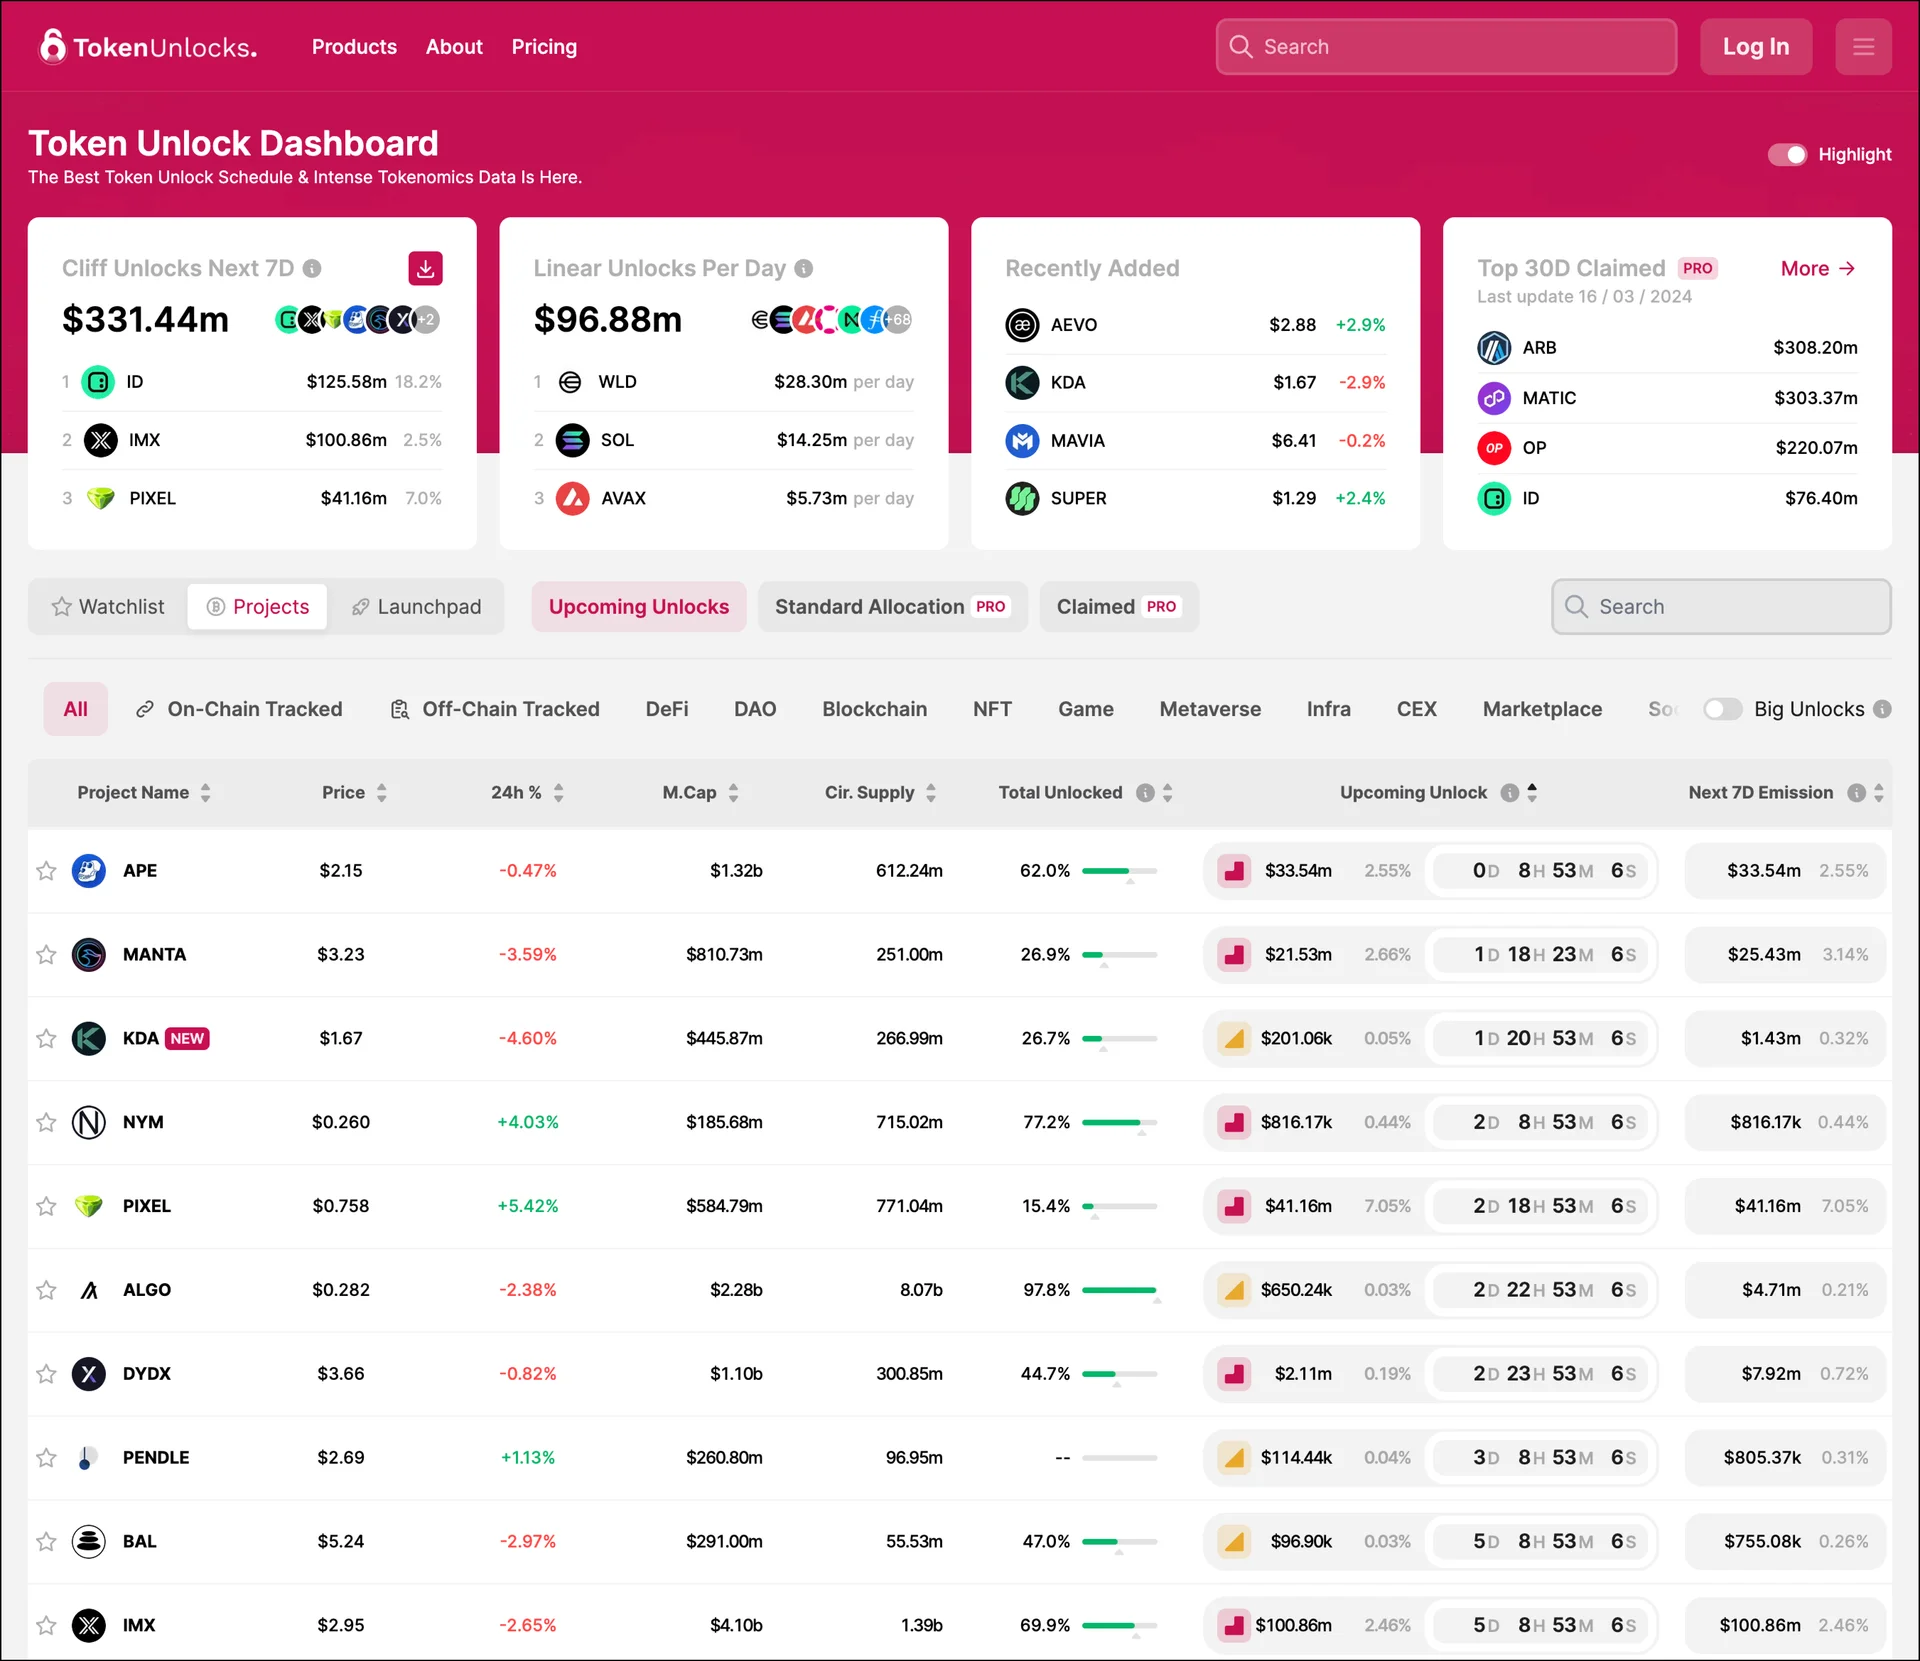Open the hamburger menu icon
Viewport: 1920px width, 1661px height.
pos(1862,47)
